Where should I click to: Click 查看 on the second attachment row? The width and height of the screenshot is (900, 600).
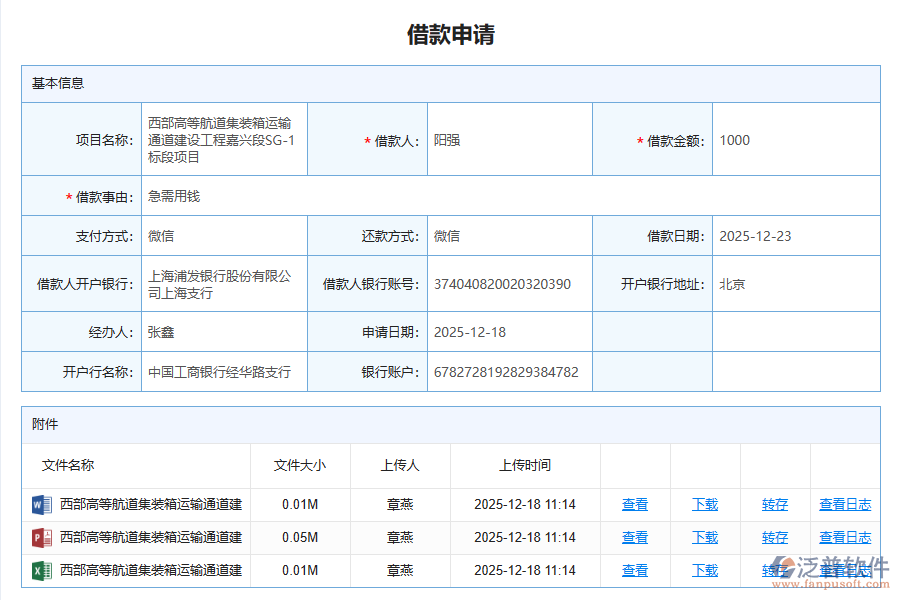coord(634,538)
